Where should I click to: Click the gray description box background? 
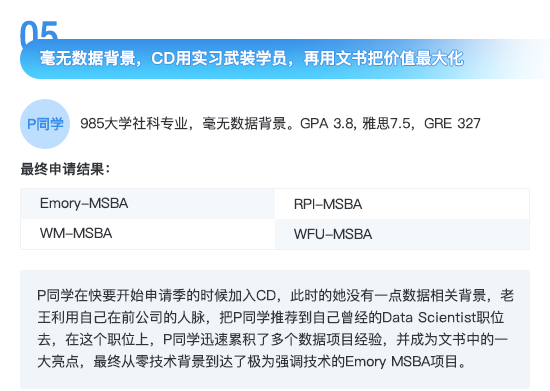pos(275,329)
